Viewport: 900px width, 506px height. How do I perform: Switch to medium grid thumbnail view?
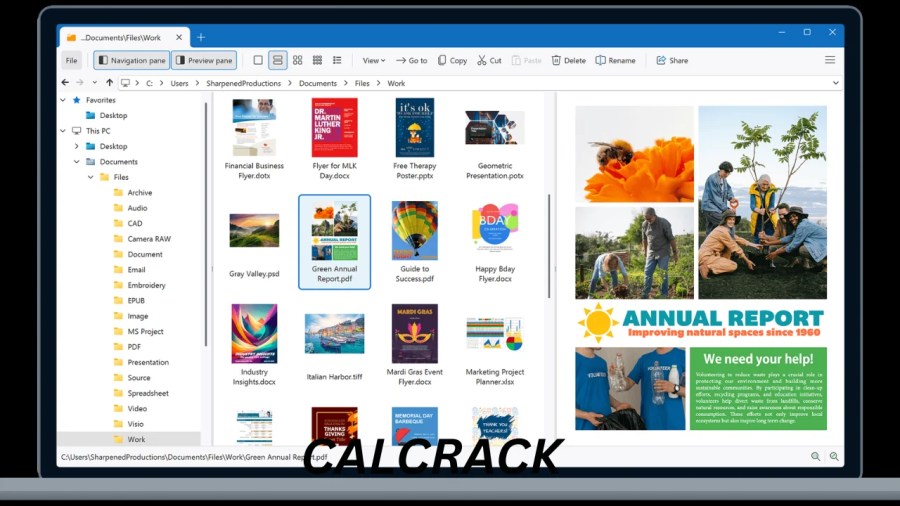pos(297,60)
